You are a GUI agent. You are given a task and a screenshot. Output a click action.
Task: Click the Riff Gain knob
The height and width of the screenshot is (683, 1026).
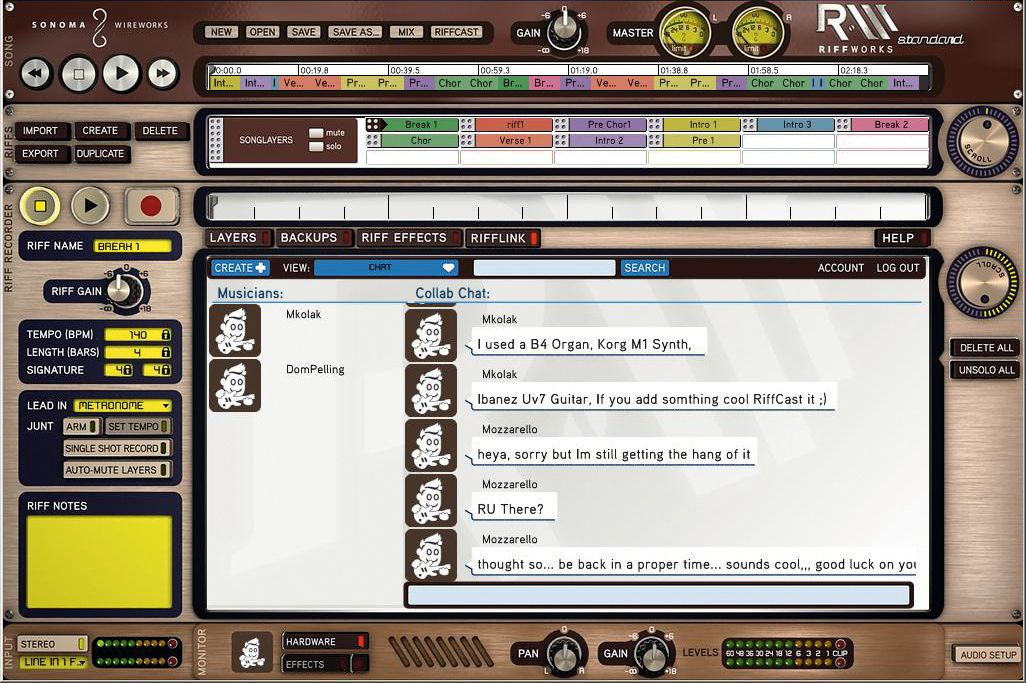122,289
